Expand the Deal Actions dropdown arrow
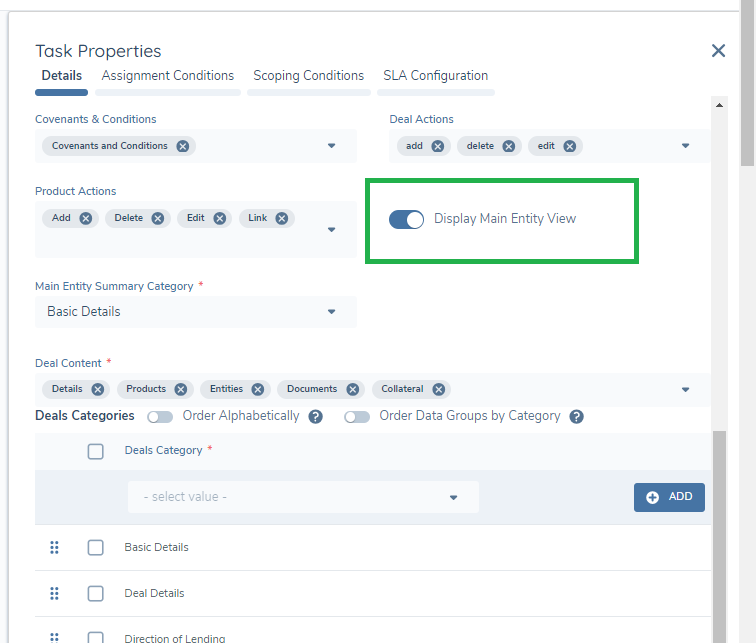This screenshot has height=643, width=756. pos(685,146)
